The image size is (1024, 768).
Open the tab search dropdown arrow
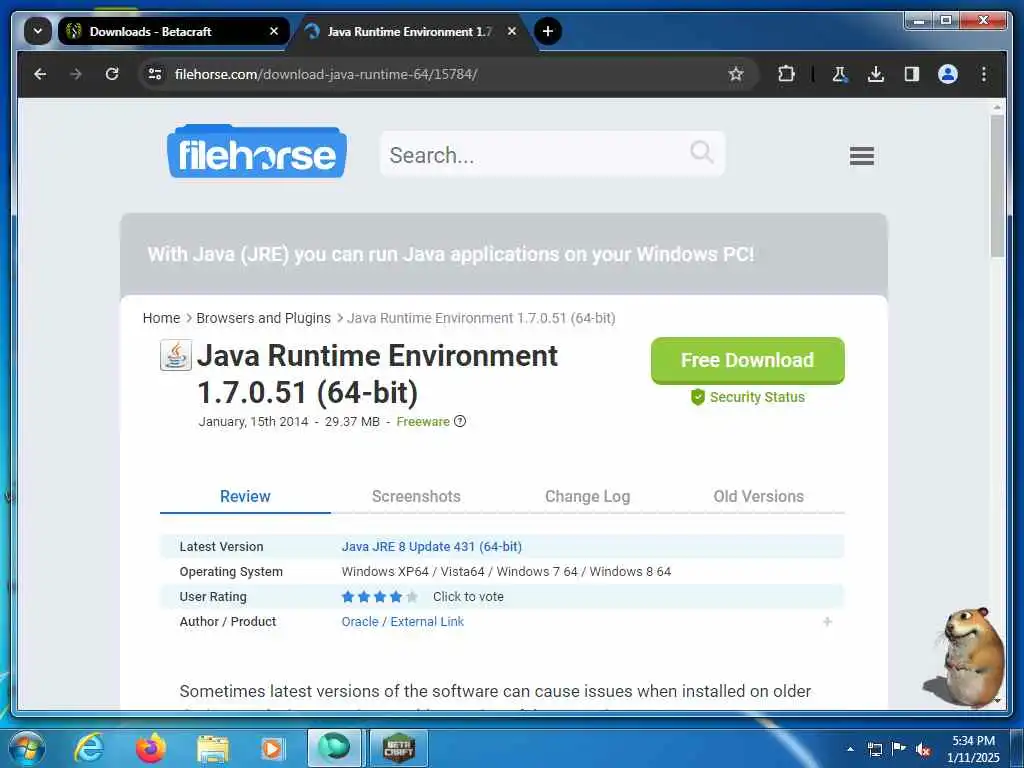pyautogui.click(x=38, y=31)
